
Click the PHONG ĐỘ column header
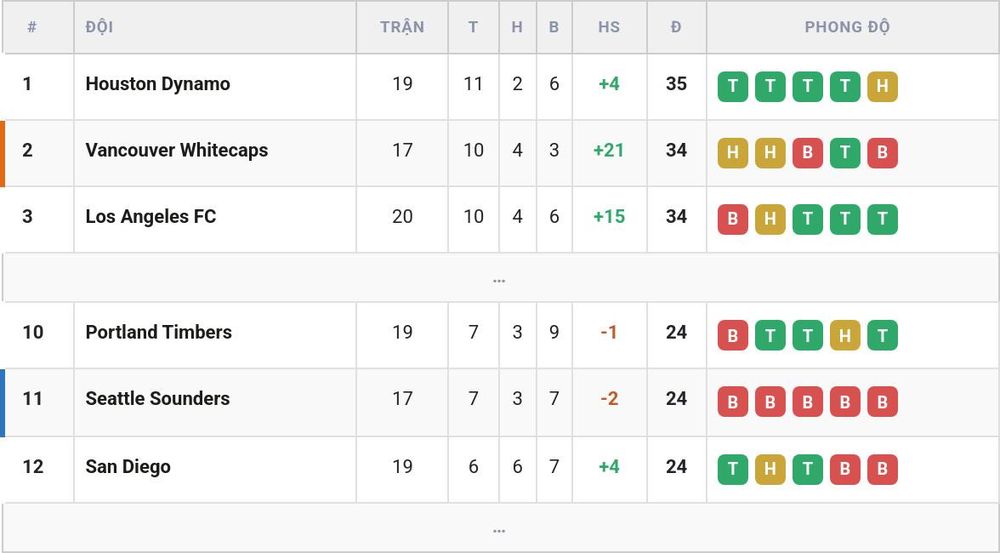pyautogui.click(x=847, y=27)
